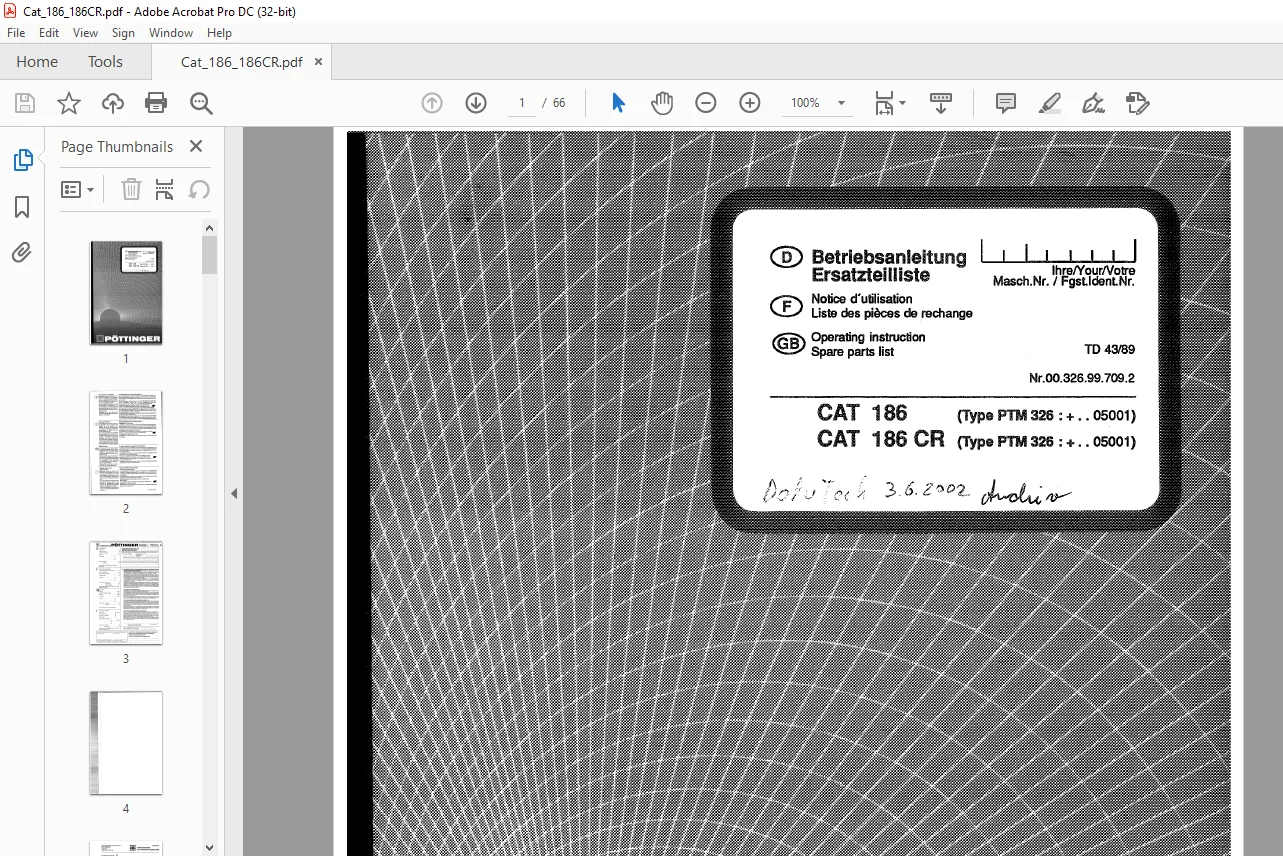
Task: Collapse the navigation pane with the side arrow
Action: pyautogui.click(x=234, y=493)
